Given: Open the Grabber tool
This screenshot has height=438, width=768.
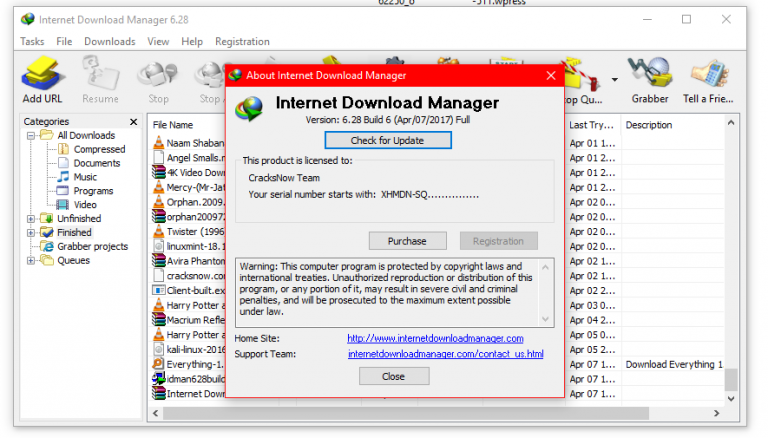Looking at the screenshot, I should (x=650, y=80).
